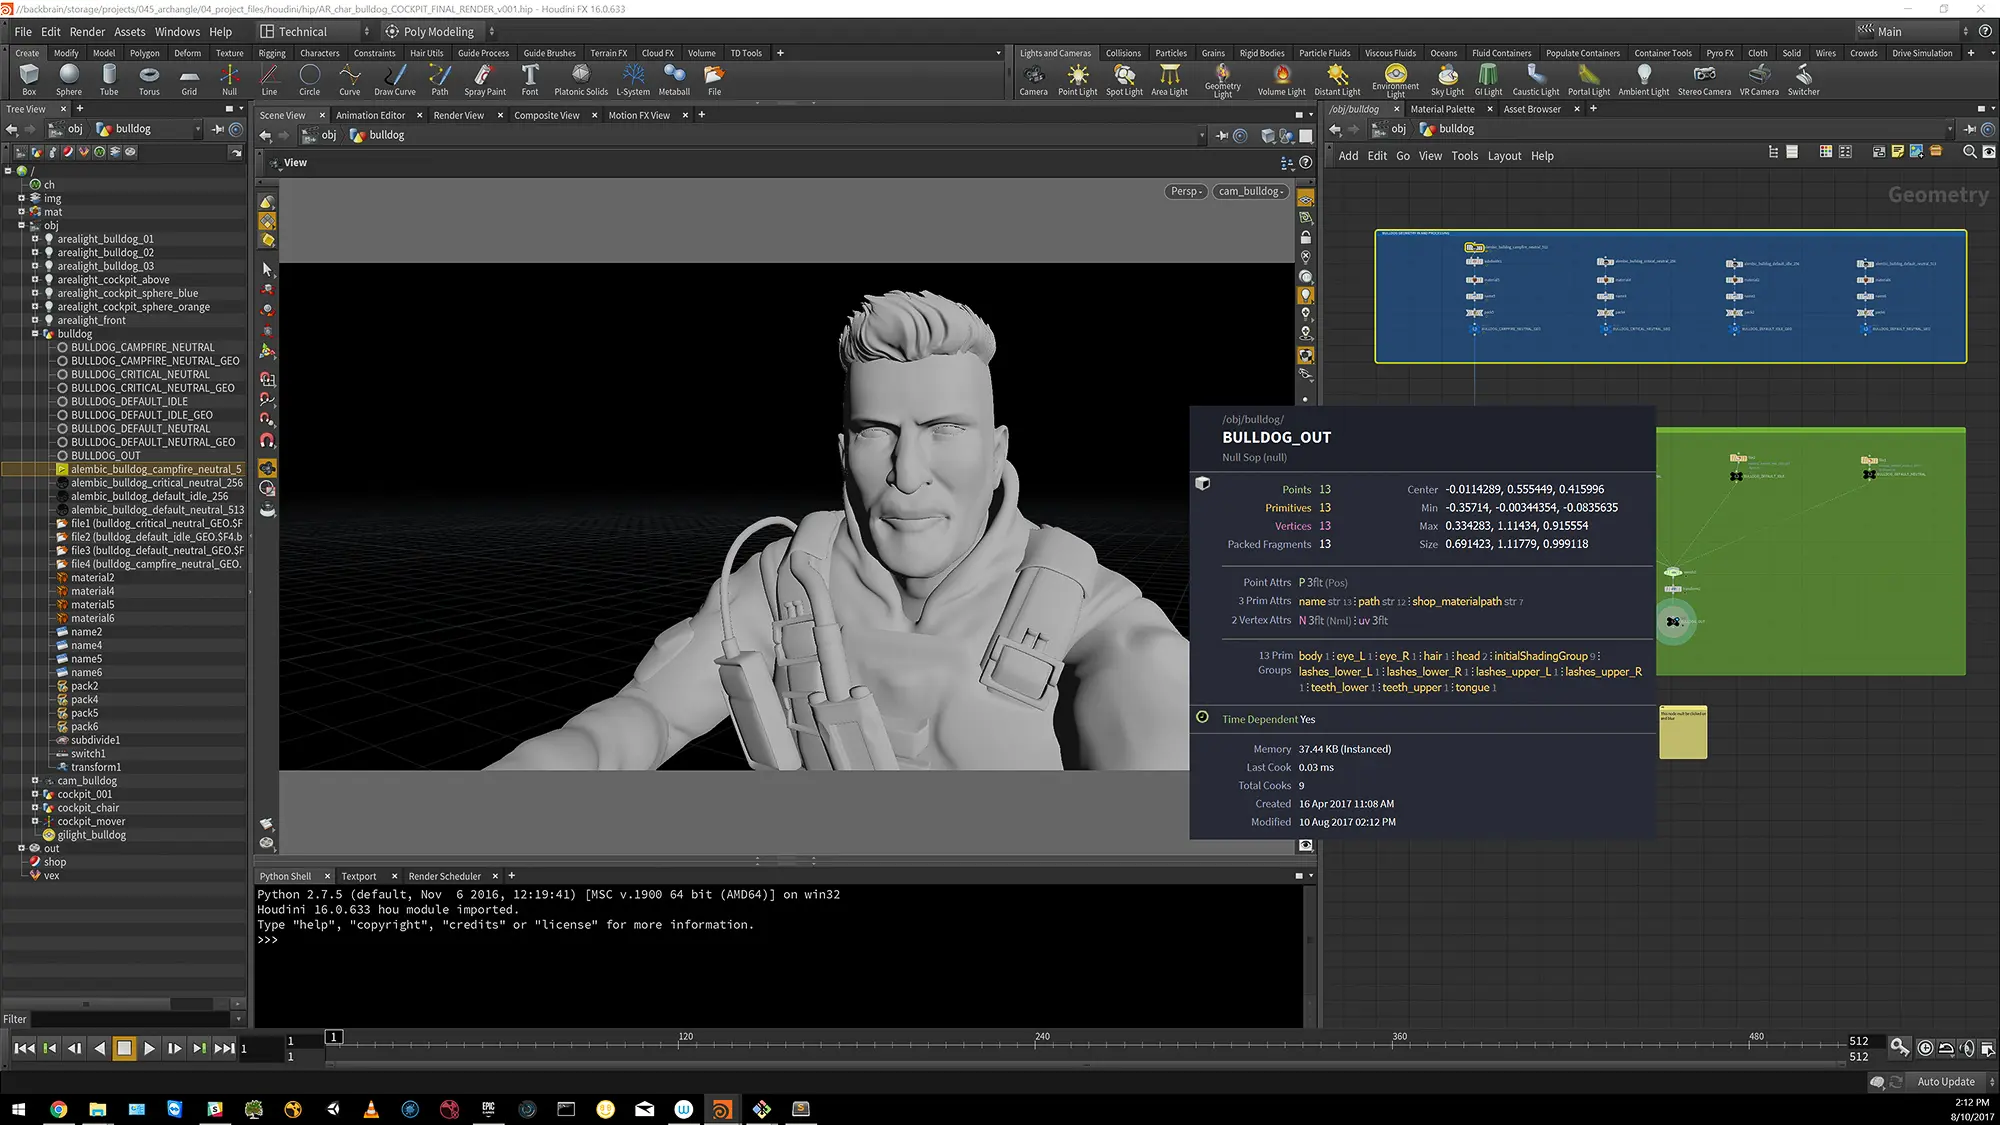
Task: Pick the L-System shelf tool
Action: (x=633, y=79)
